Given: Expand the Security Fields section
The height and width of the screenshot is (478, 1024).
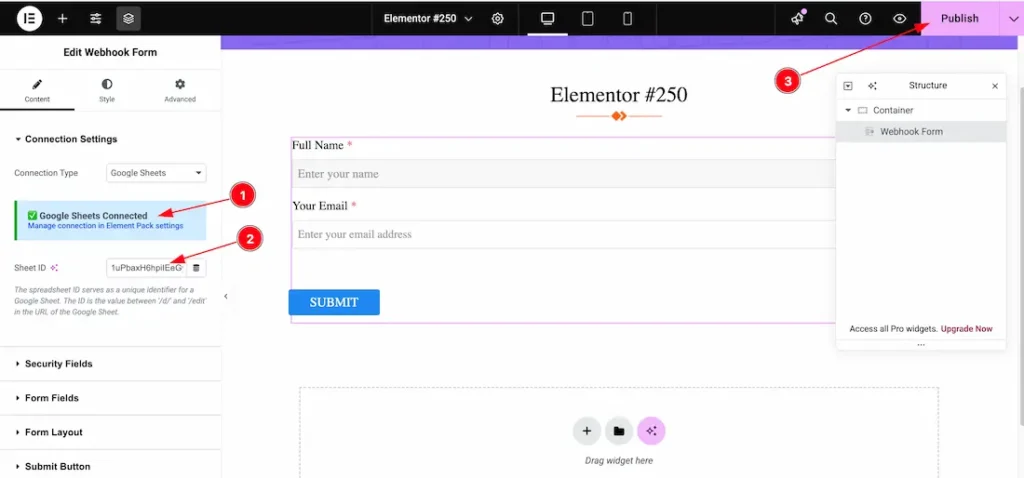Looking at the screenshot, I should (x=58, y=364).
